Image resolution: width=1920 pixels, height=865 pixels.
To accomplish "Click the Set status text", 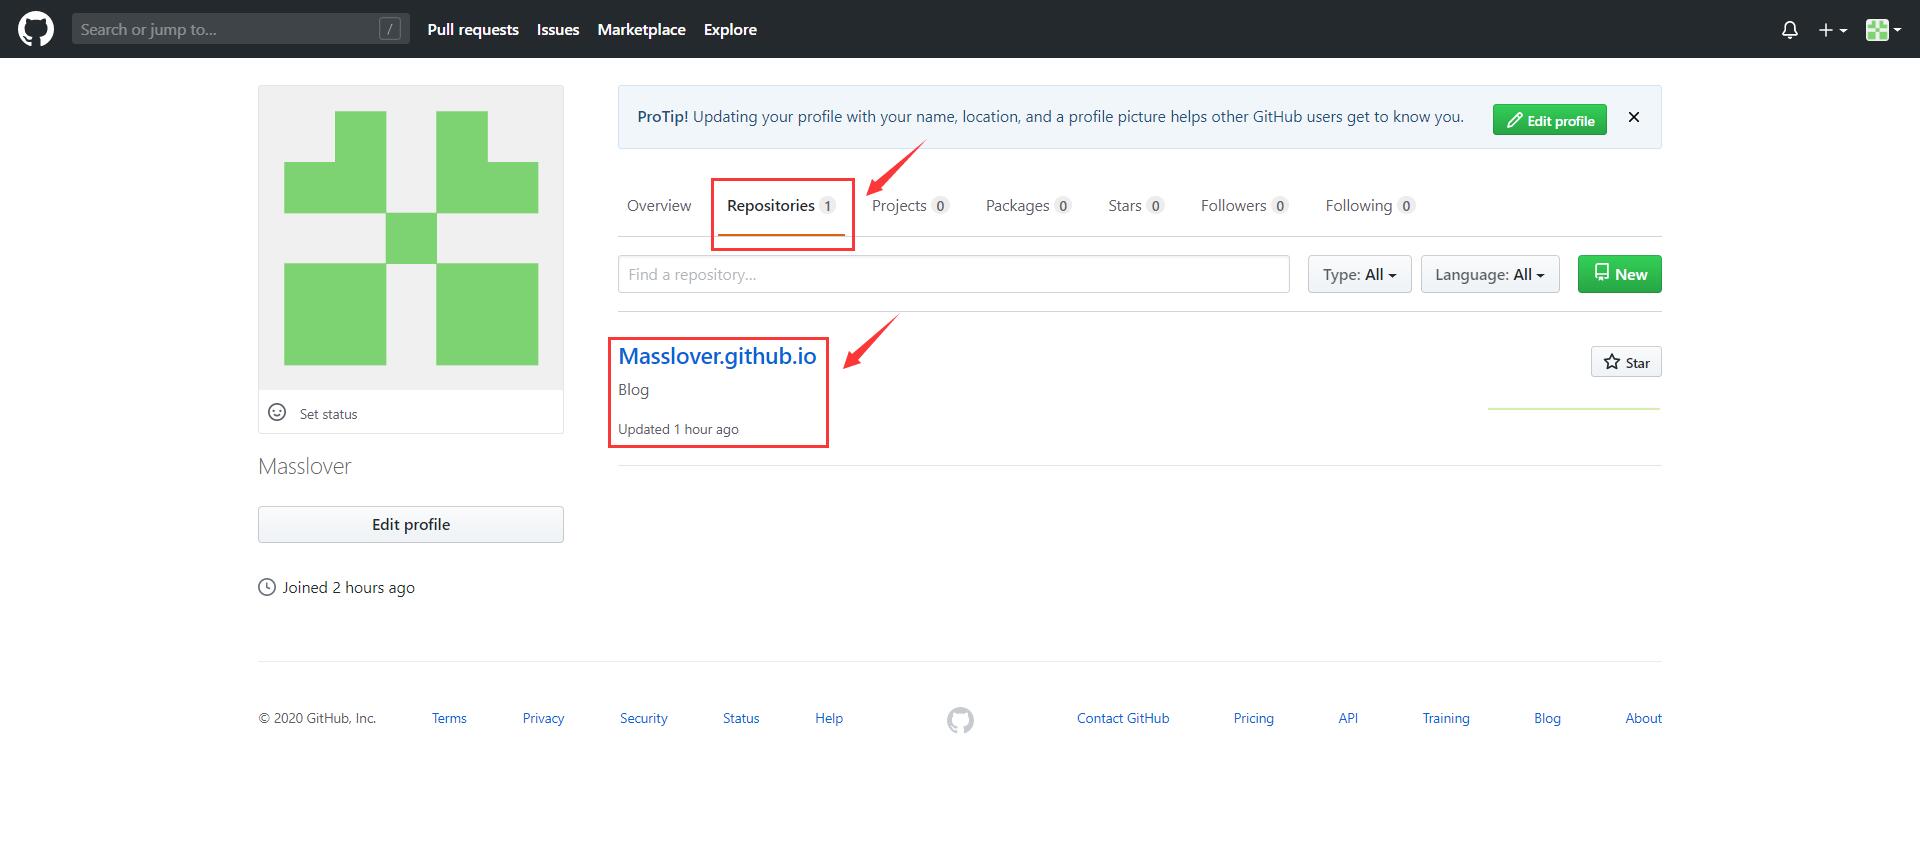I will pos(328,414).
